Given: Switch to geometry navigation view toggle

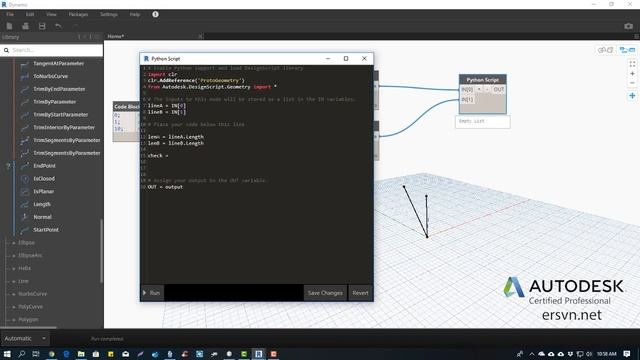Looking at the screenshot, I should [605, 50].
